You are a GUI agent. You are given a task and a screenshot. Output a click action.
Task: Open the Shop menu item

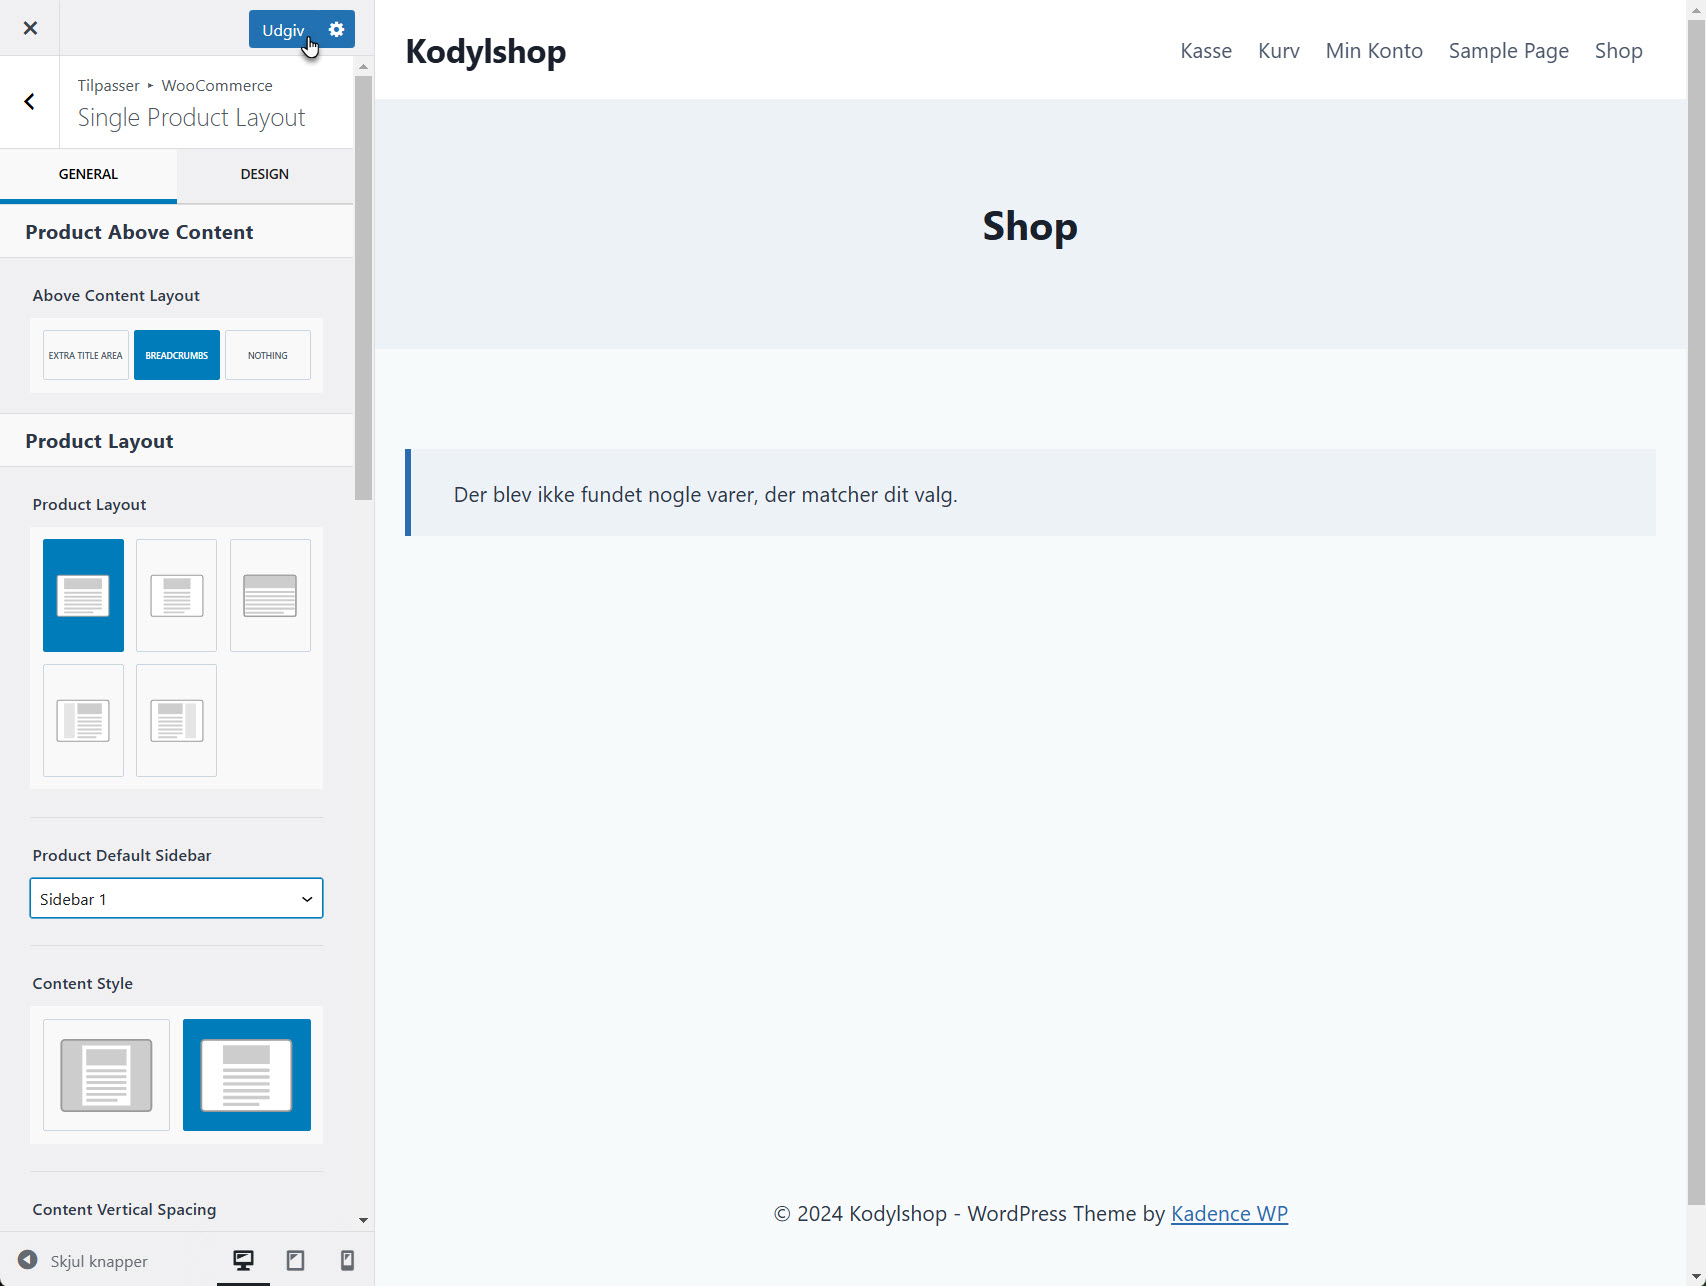pyautogui.click(x=1618, y=50)
